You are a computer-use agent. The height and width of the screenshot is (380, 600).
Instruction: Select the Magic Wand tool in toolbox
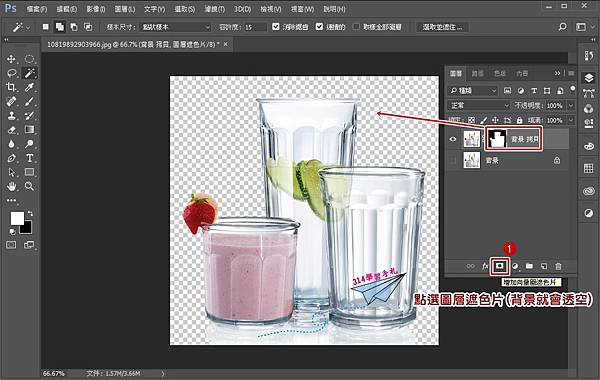pyautogui.click(x=29, y=73)
